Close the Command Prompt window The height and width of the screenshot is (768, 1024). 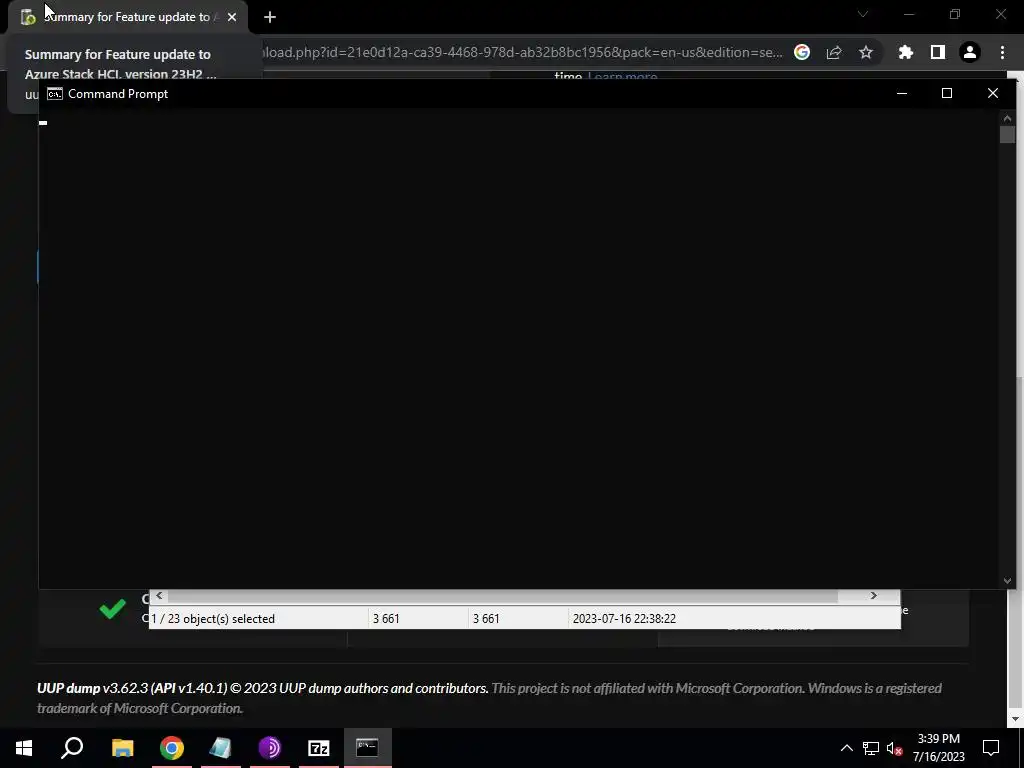993,93
